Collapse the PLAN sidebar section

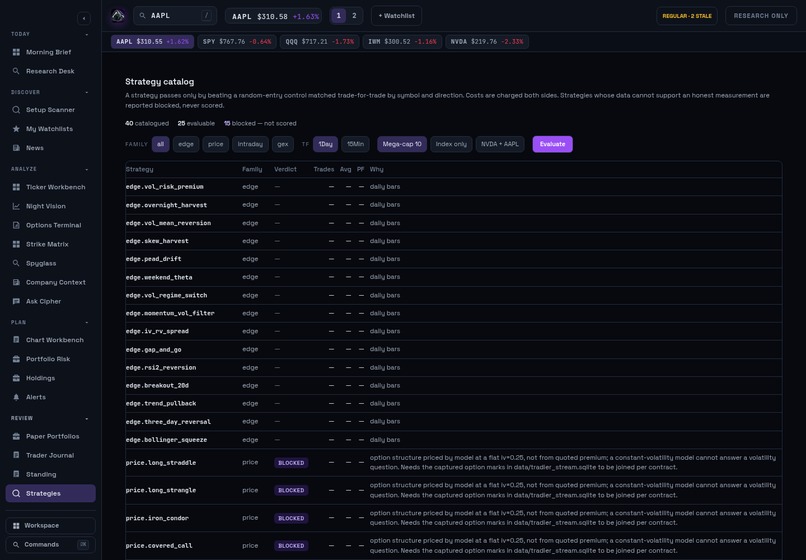[x=86, y=322]
